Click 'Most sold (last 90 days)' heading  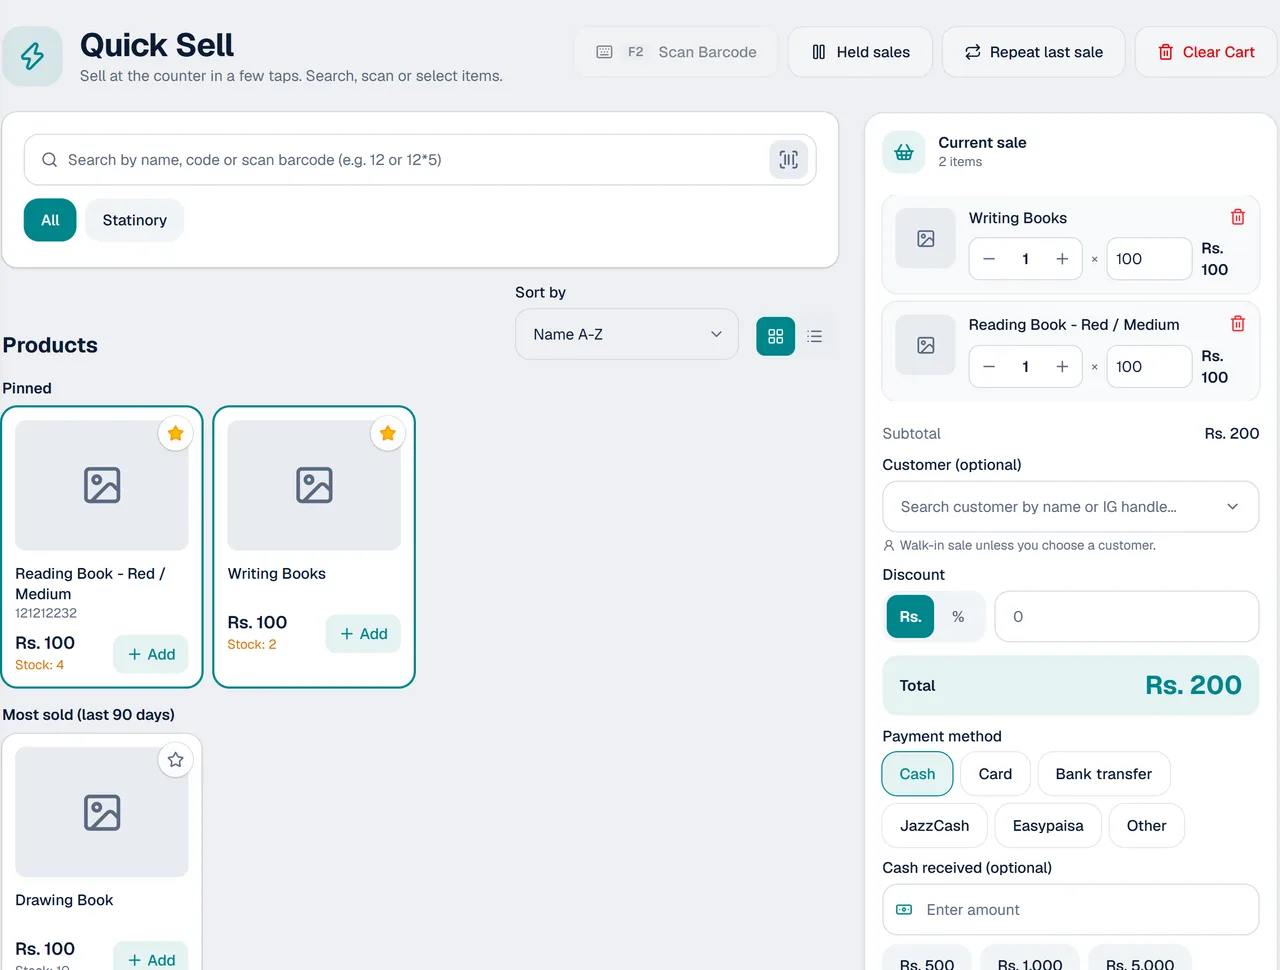point(88,715)
